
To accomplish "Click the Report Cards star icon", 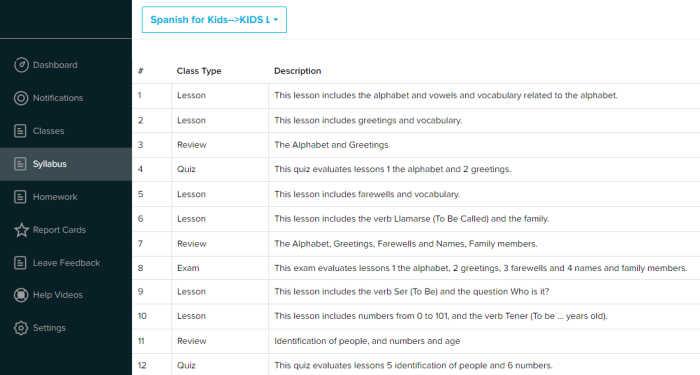I will (x=21, y=230).
